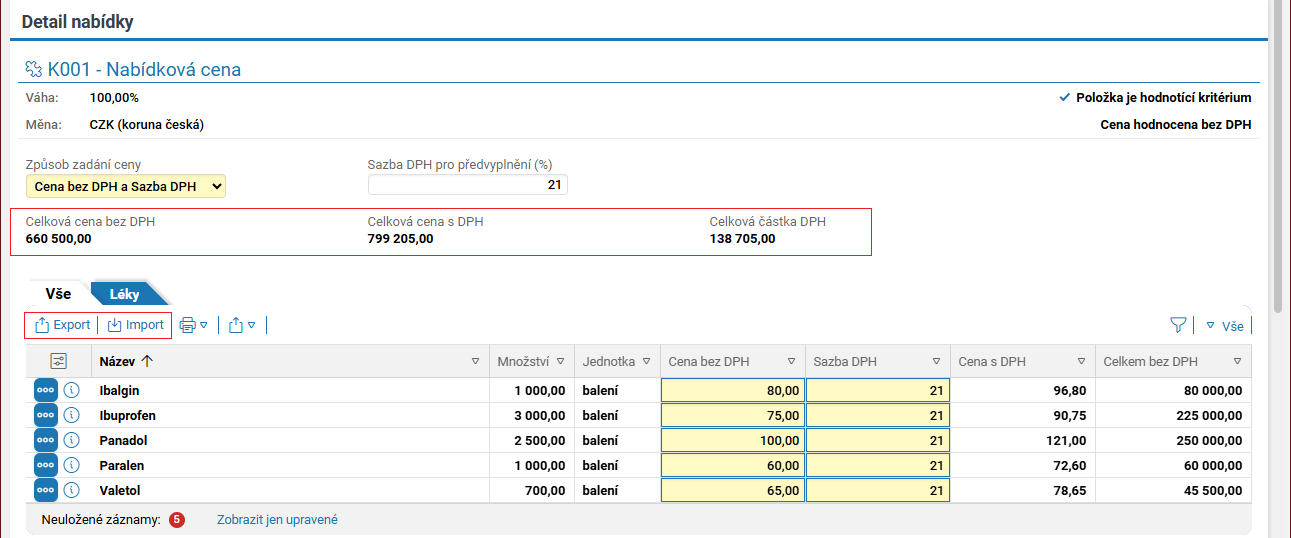The height and width of the screenshot is (538, 1291).
Task: Open the row actions menu for Ibalgin
Action: point(46,390)
